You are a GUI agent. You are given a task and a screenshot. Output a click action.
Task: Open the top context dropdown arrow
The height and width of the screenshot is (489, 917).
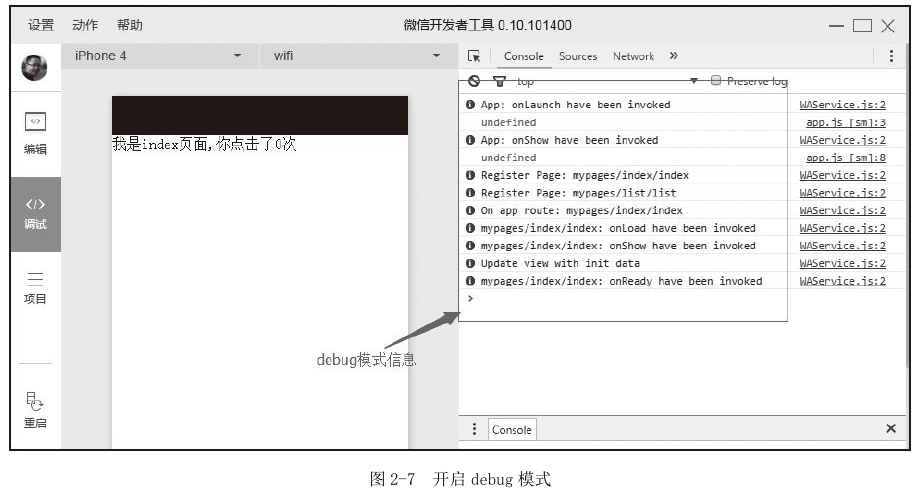coord(694,81)
